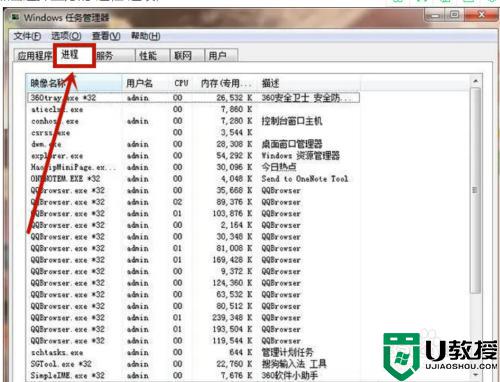Select the 进程 tab
Screen dimensions: 500x382
pyautogui.click(x=74, y=55)
